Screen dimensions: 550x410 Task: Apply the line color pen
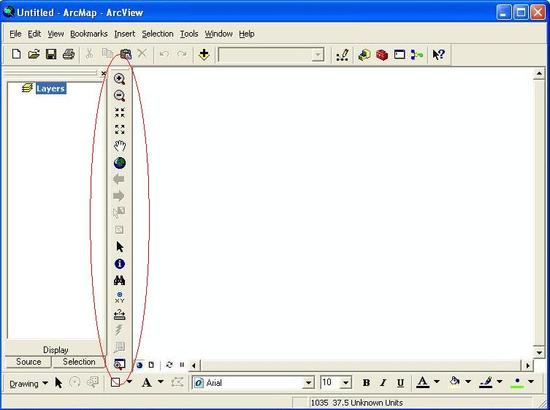pyautogui.click(x=486, y=382)
